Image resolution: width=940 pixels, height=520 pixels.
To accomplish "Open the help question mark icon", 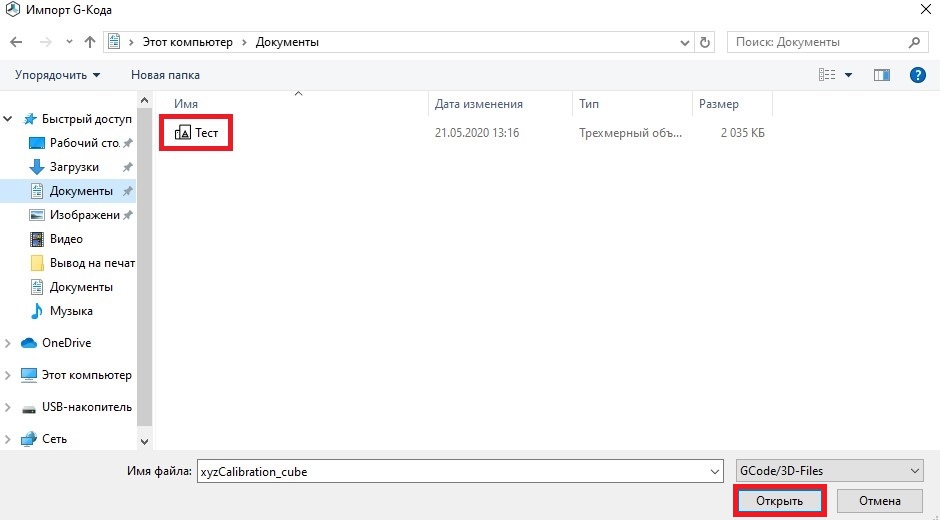I will point(916,75).
